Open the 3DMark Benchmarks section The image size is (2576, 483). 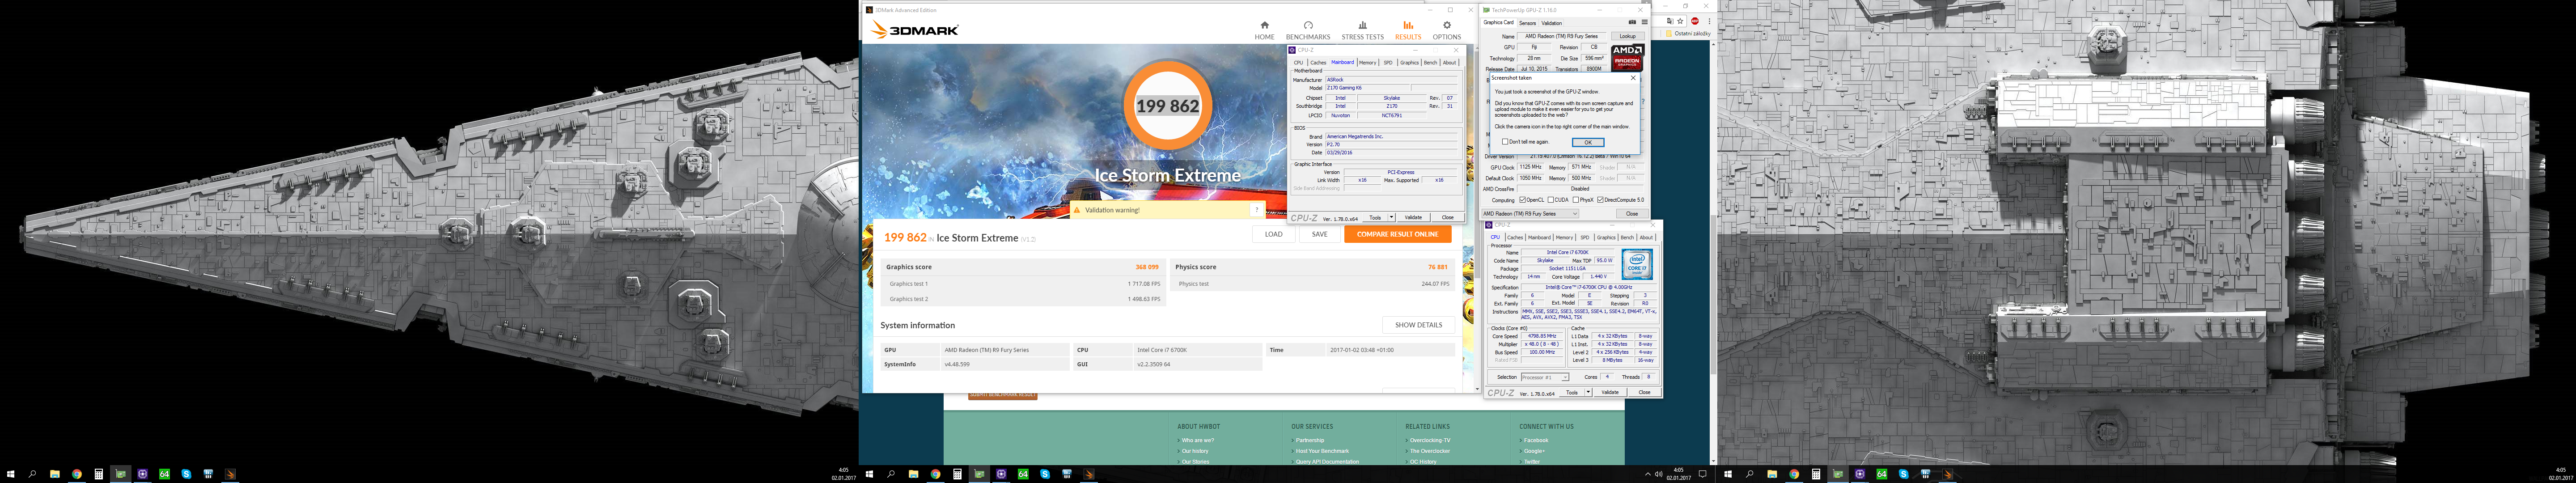1308,30
